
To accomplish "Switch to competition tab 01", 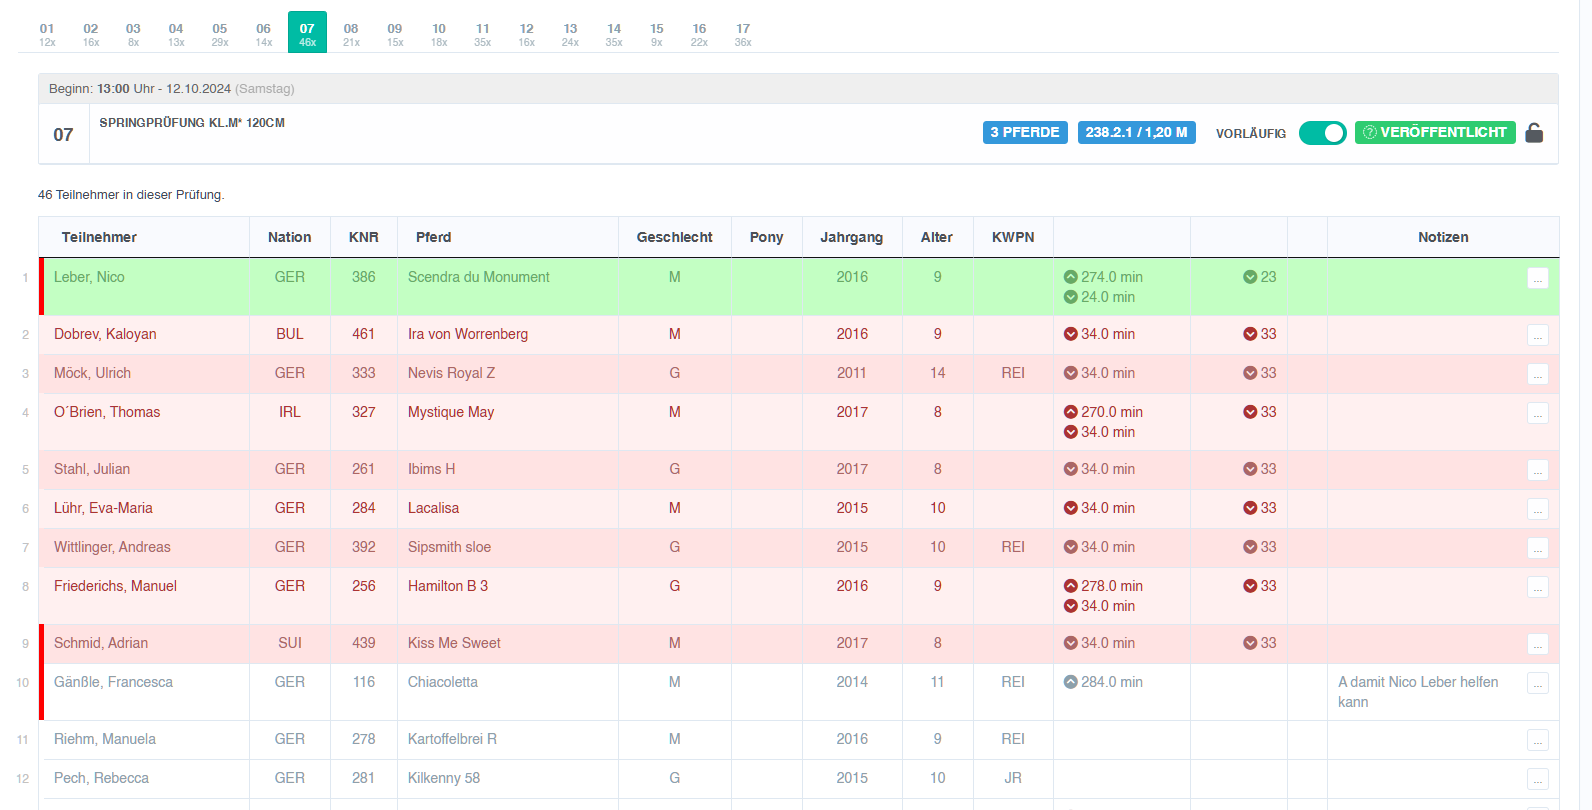I will click(47, 34).
